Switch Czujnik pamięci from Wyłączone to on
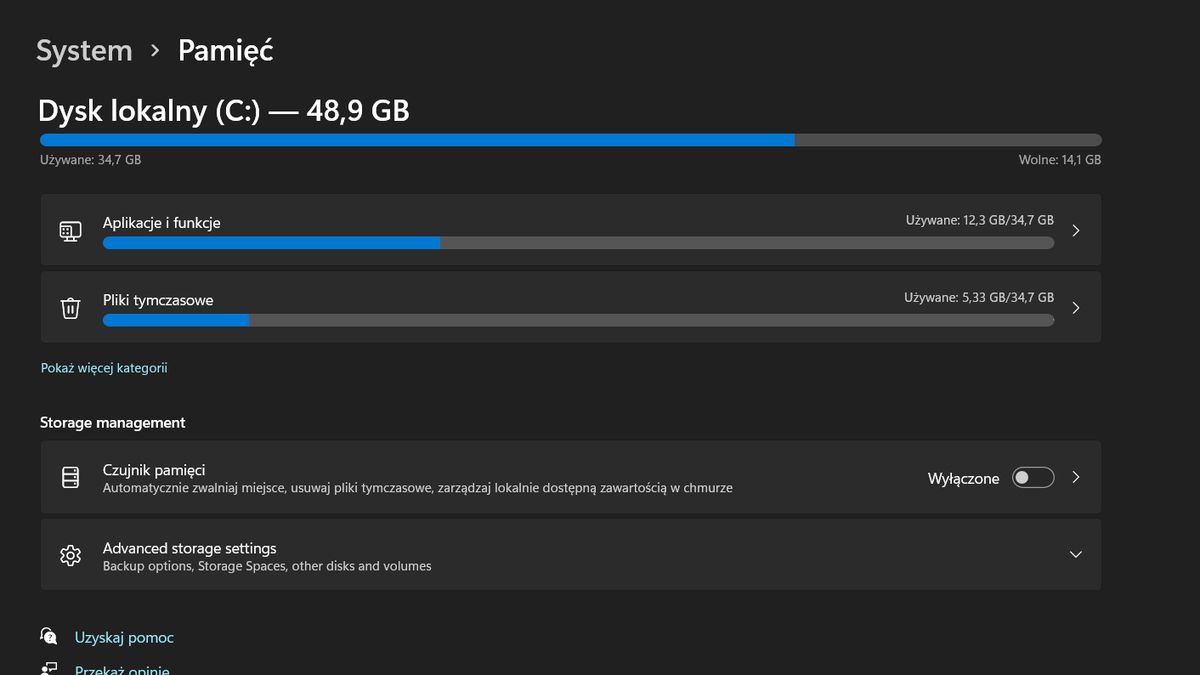 1032,477
